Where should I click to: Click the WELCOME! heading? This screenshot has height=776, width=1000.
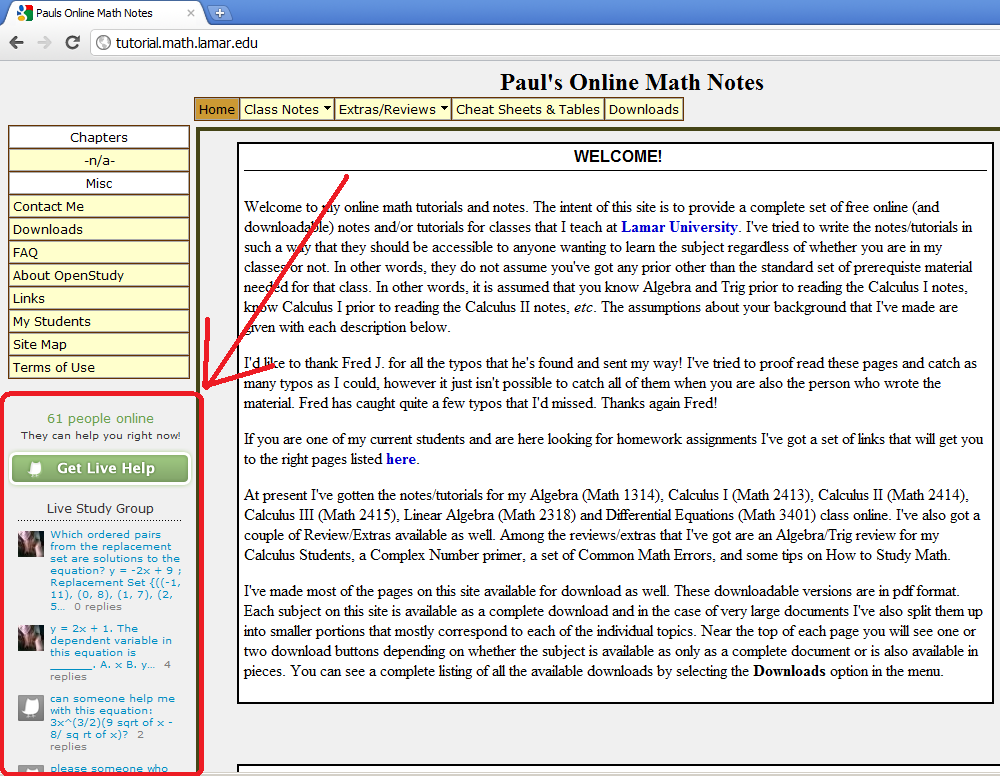click(617, 156)
